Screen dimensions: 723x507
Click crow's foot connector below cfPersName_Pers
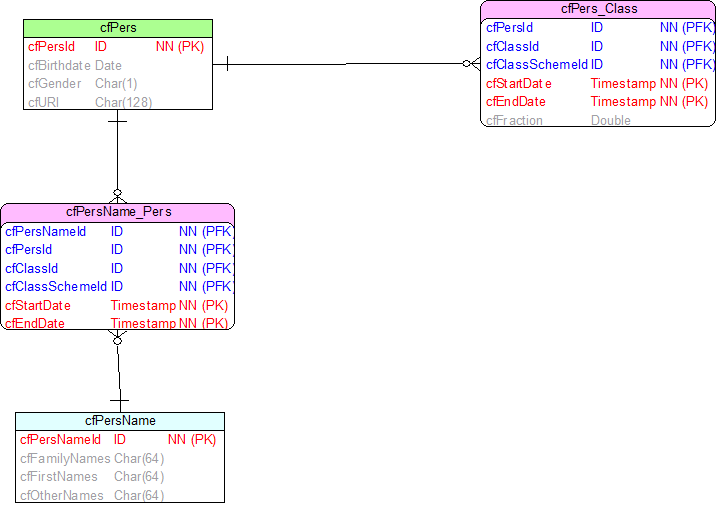click(x=118, y=337)
